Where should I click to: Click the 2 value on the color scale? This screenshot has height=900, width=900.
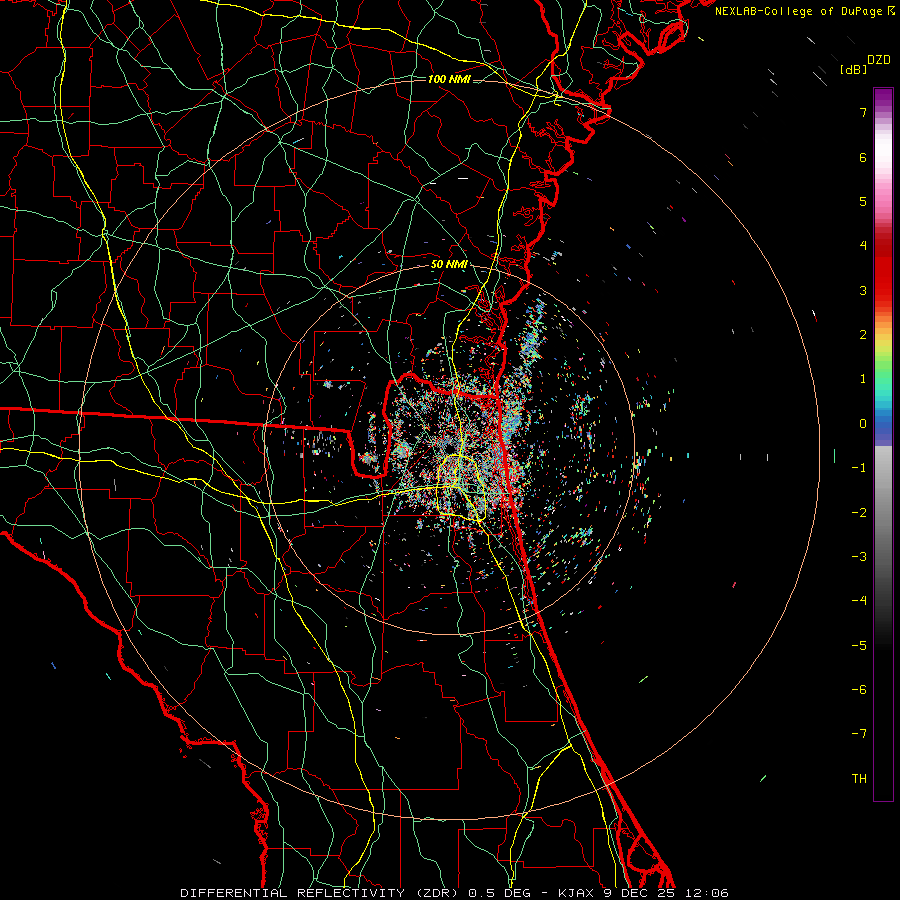pyautogui.click(x=863, y=335)
